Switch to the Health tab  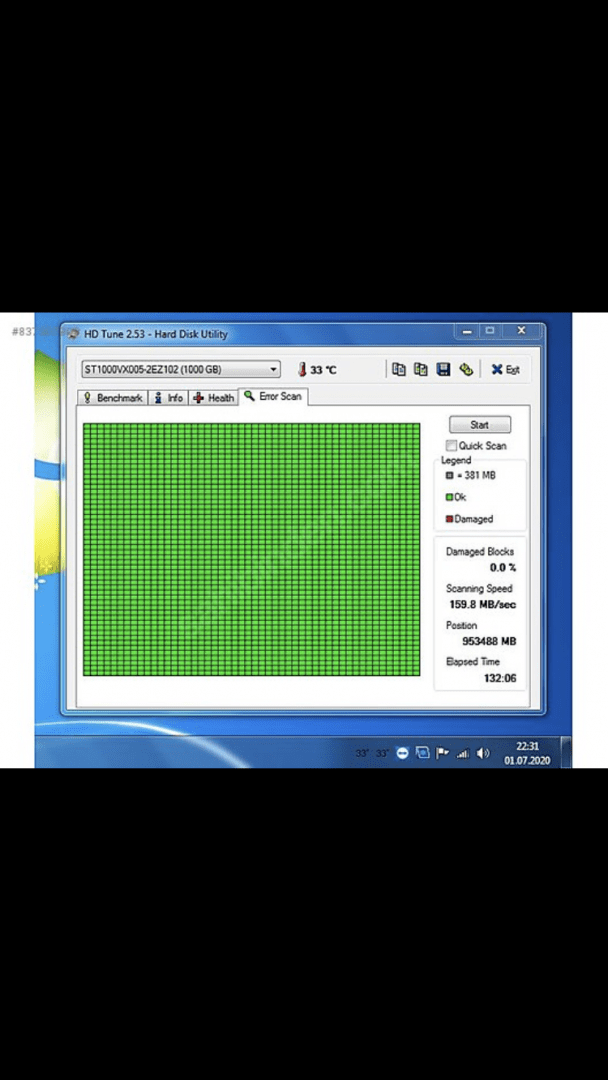coord(213,397)
